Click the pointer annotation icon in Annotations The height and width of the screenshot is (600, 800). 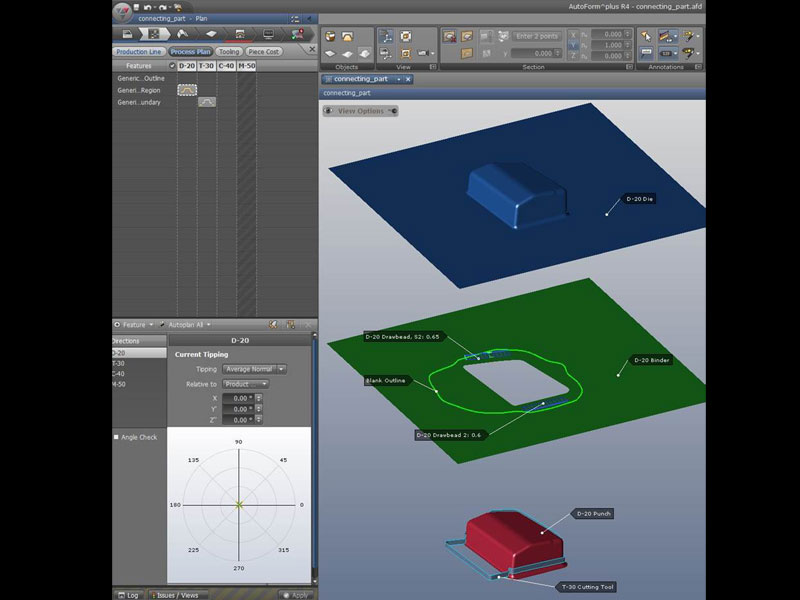pyautogui.click(x=646, y=36)
